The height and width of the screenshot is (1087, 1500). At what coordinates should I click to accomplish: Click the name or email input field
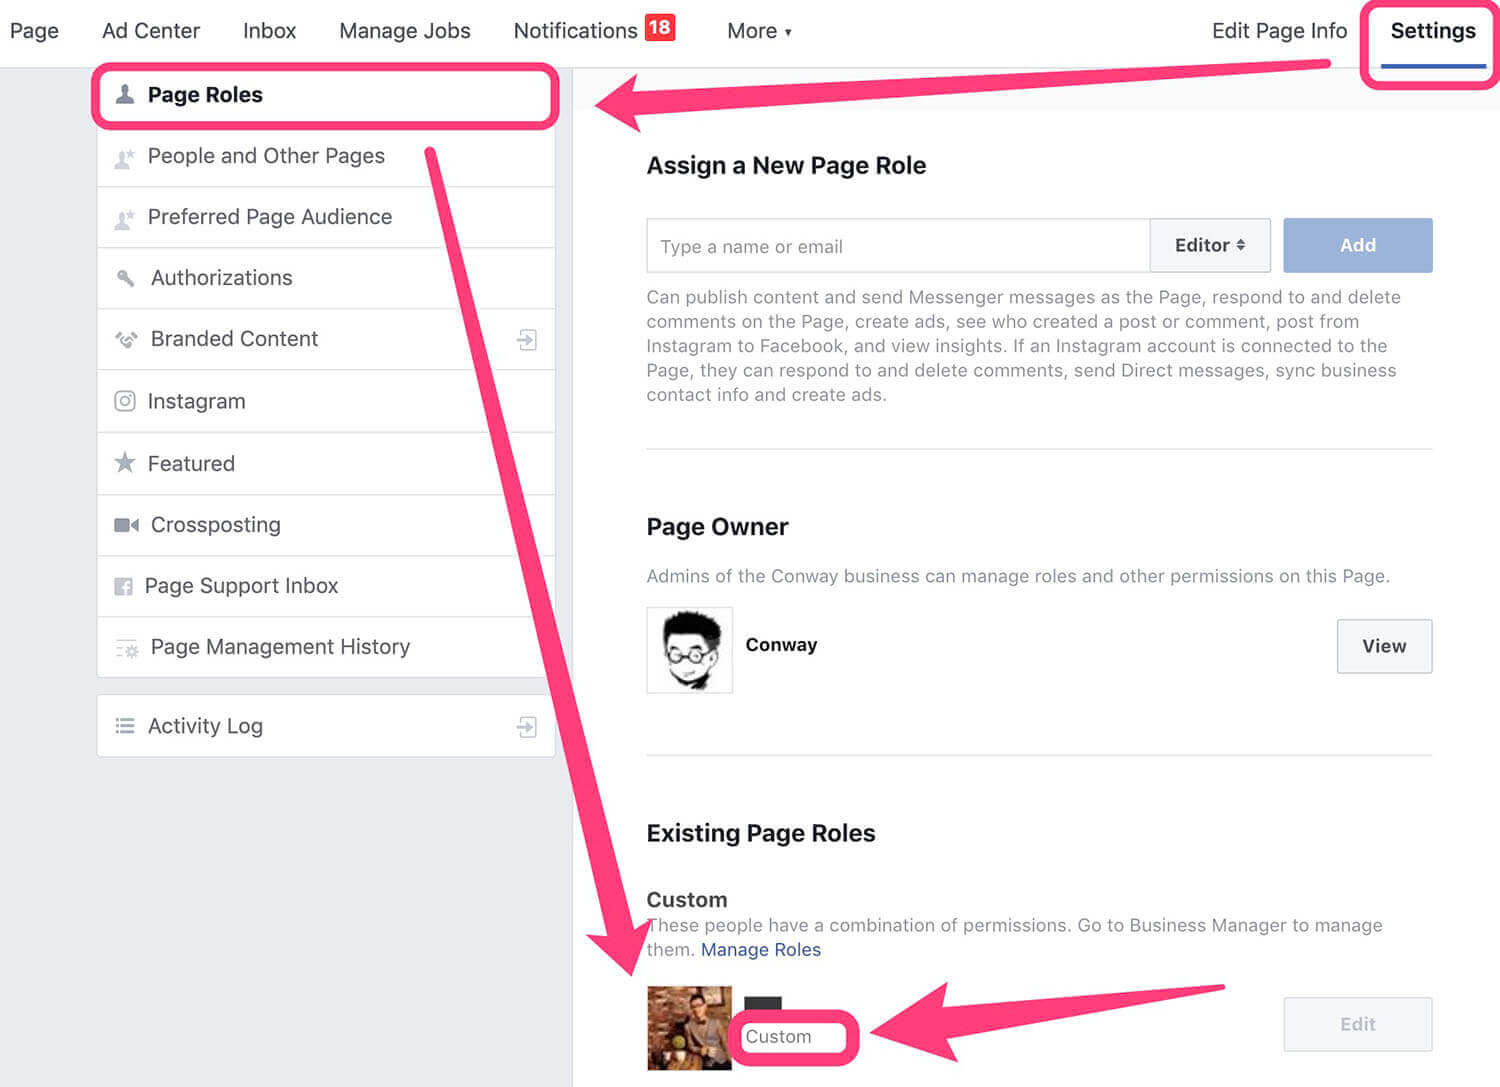[898, 245]
